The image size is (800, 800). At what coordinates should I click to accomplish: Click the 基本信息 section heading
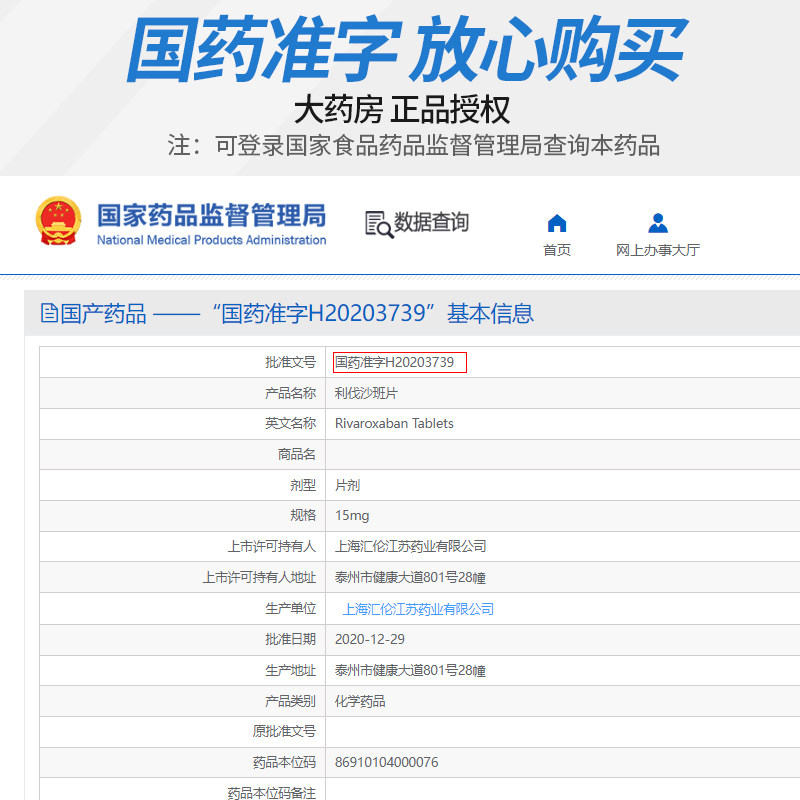pyautogui.click(x=490, y=313)
